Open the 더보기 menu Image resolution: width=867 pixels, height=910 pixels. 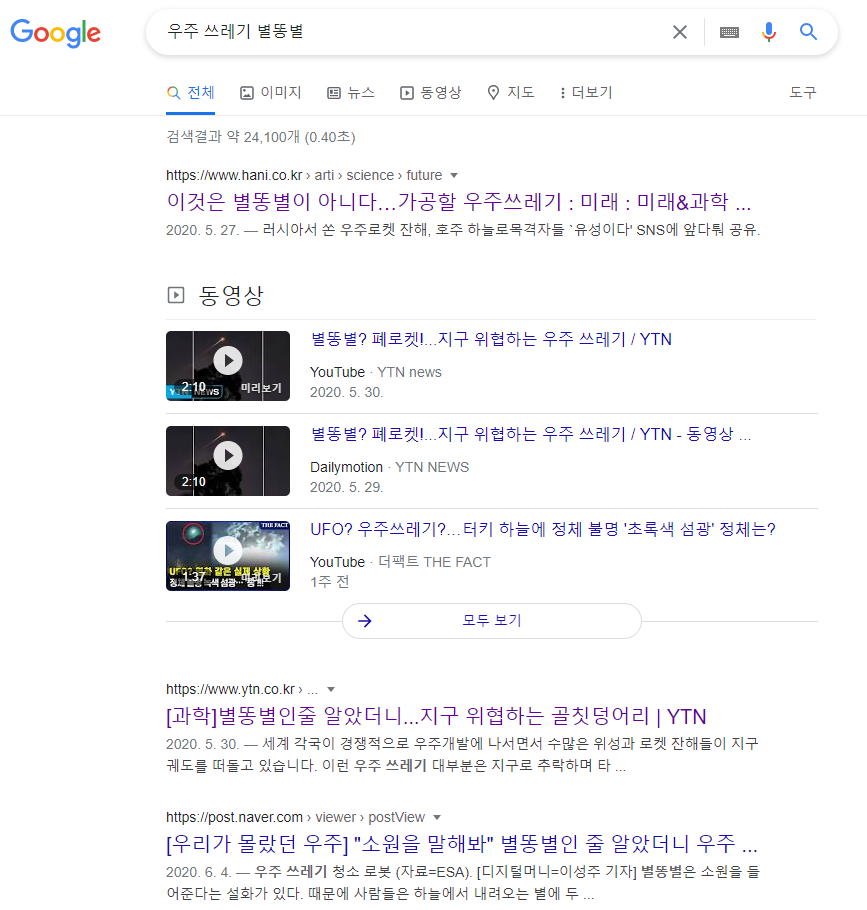tap(586, 92)
